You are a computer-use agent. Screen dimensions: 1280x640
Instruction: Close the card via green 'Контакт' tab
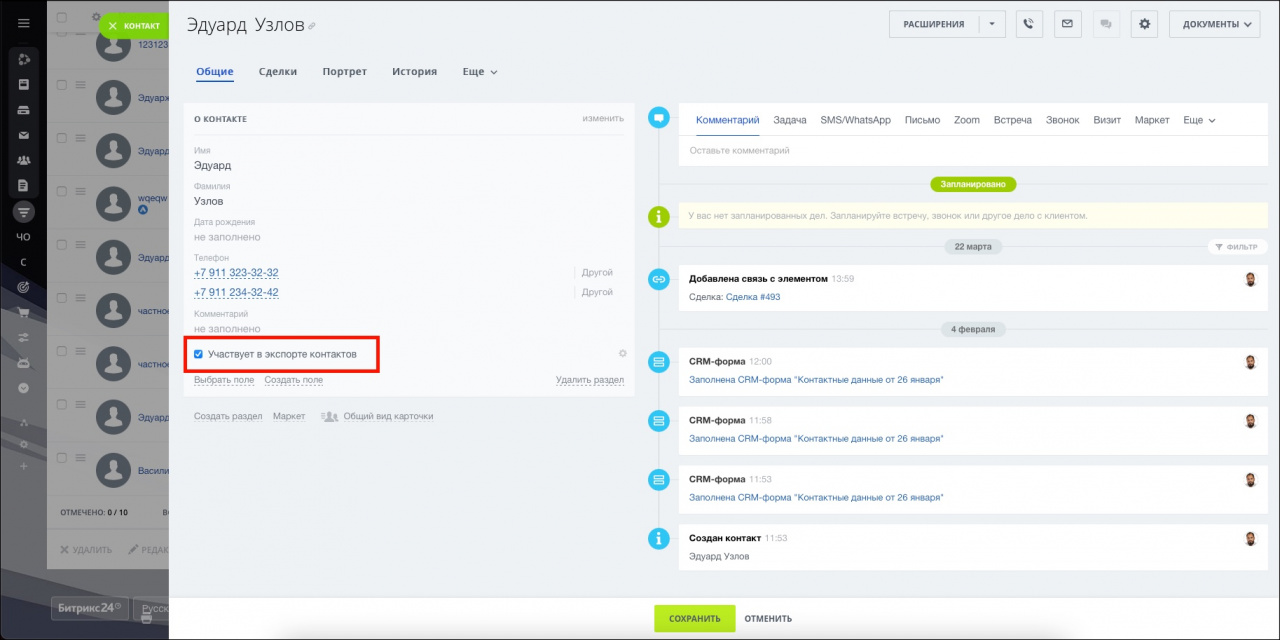coord(134,25)
